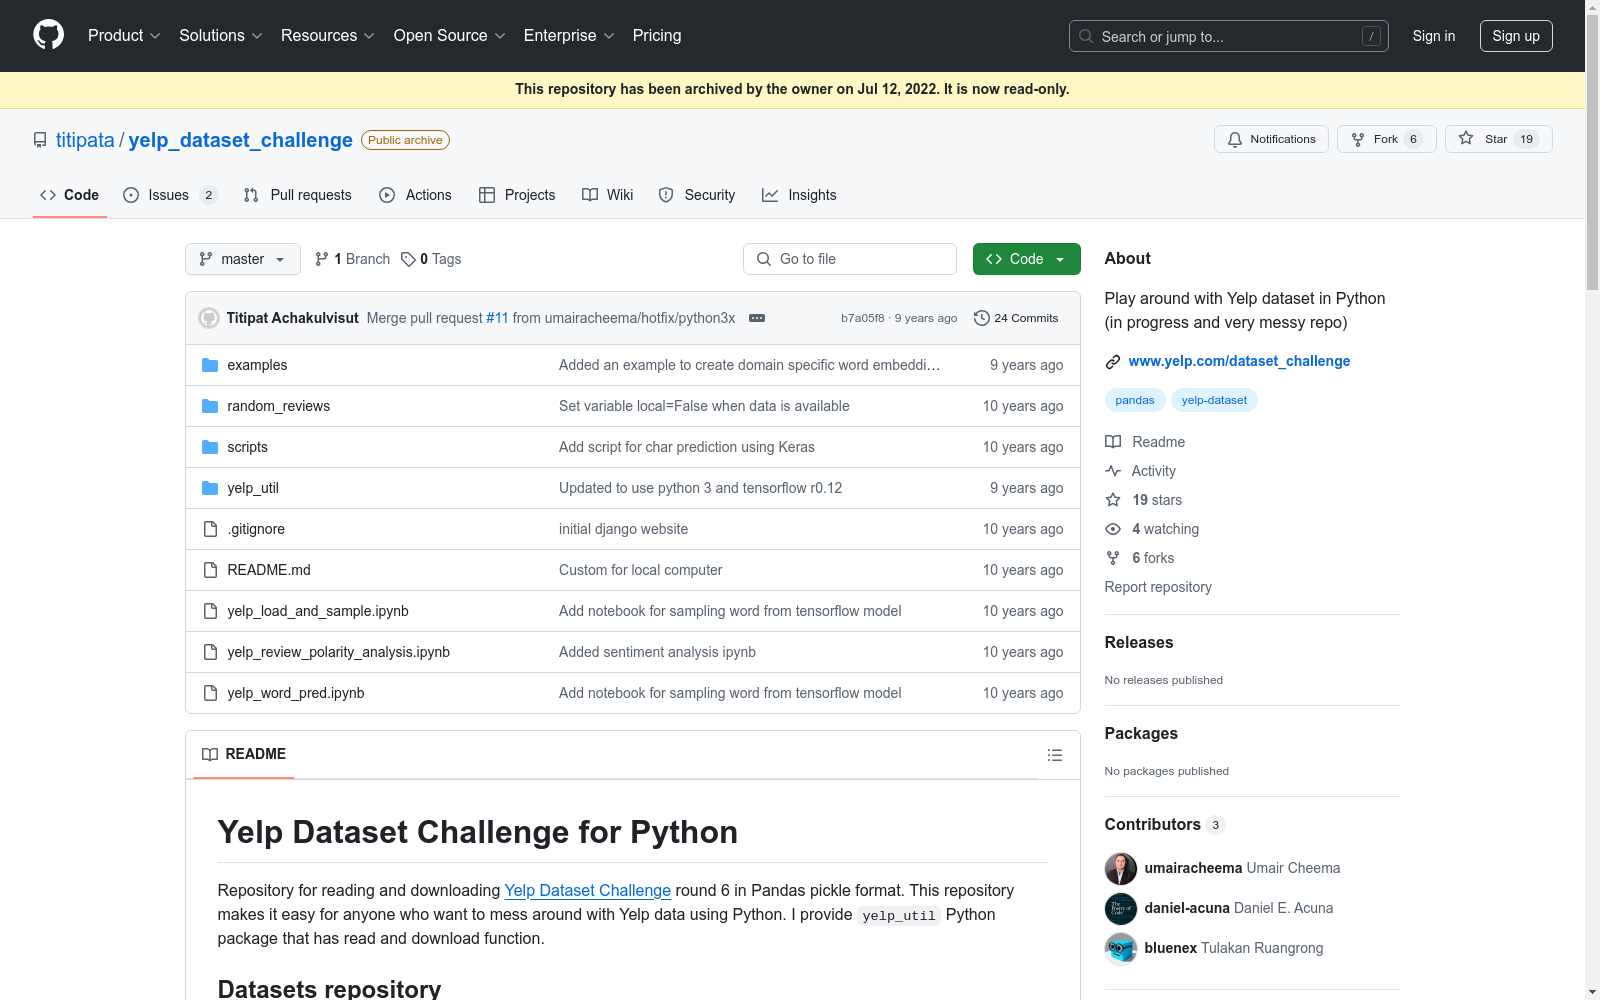This screenshot has height=1000, width=1600.
Task: Expand the Product menu
Action: (x=124, y=36)
